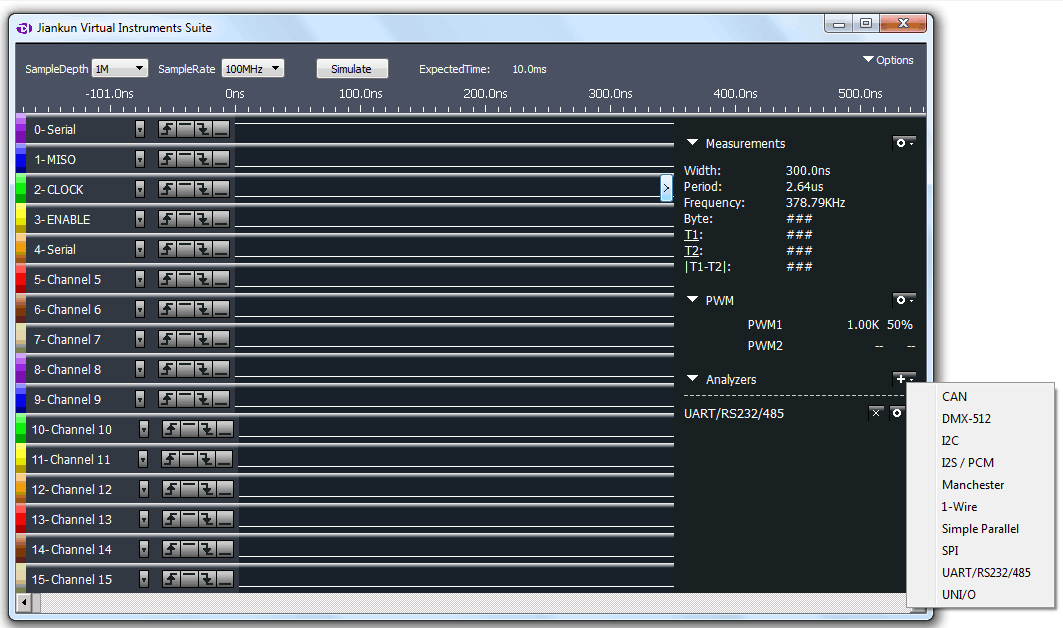The width and height of the screenshot is (1063, 628).
Task: Open Channel 15 dropdown arrow
Action: 144,578
